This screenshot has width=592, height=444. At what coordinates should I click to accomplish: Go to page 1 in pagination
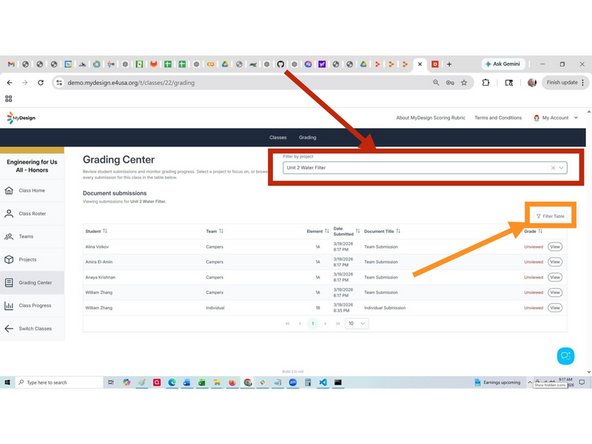(313, 324)
